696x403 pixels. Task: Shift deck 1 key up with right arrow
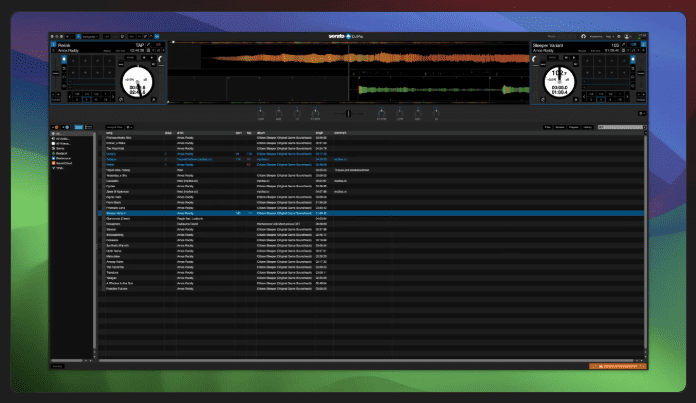click(163, 51)
